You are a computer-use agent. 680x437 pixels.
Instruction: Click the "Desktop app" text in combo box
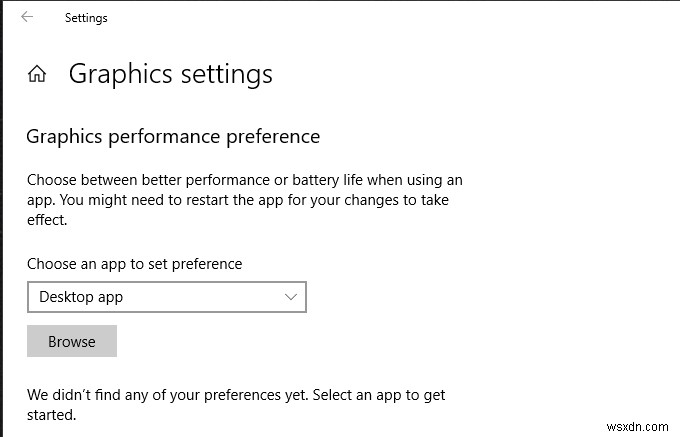click(x=81, y=297)
